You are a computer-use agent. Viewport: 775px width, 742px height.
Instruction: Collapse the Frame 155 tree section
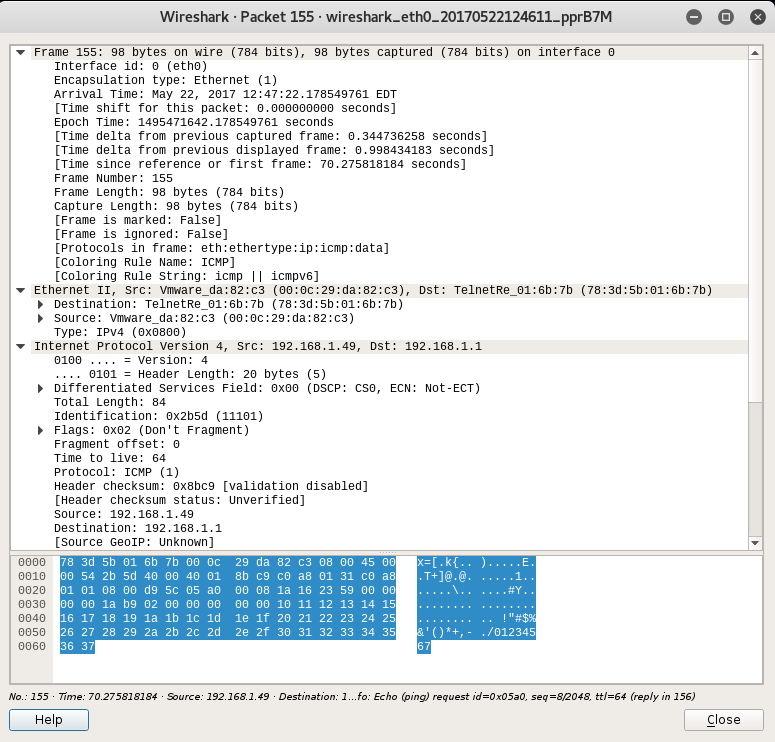20,52
